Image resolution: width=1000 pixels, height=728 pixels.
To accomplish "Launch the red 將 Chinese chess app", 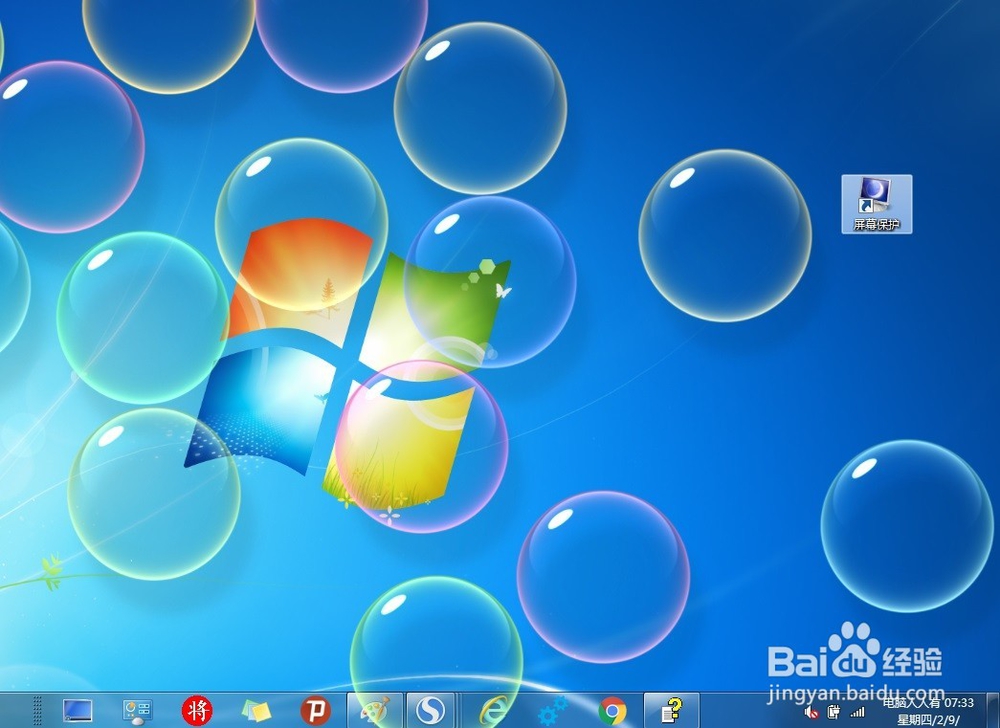I will pyautogui.click(x=197, y=710).
